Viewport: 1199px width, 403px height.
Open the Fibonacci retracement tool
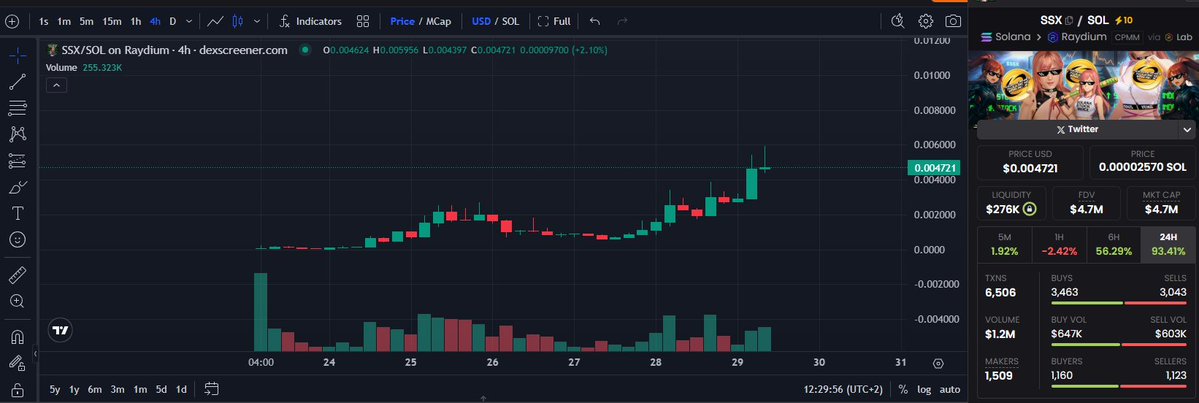(x=18, y=108)
